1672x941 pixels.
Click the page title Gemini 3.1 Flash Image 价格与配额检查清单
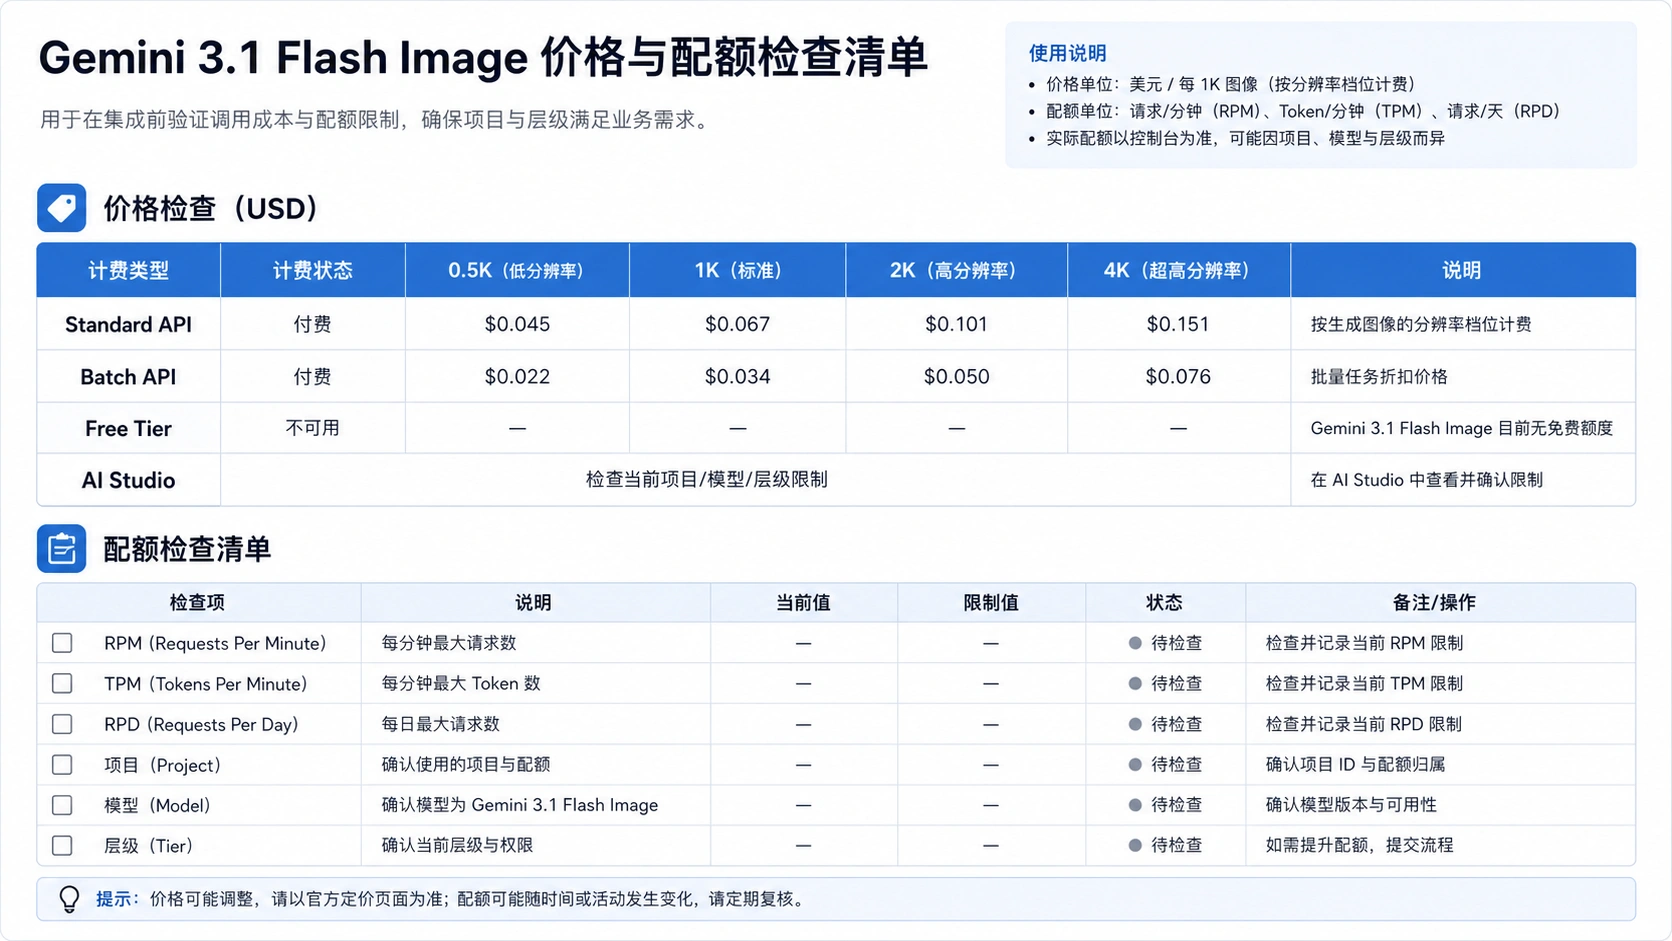(x=483, y=58)
